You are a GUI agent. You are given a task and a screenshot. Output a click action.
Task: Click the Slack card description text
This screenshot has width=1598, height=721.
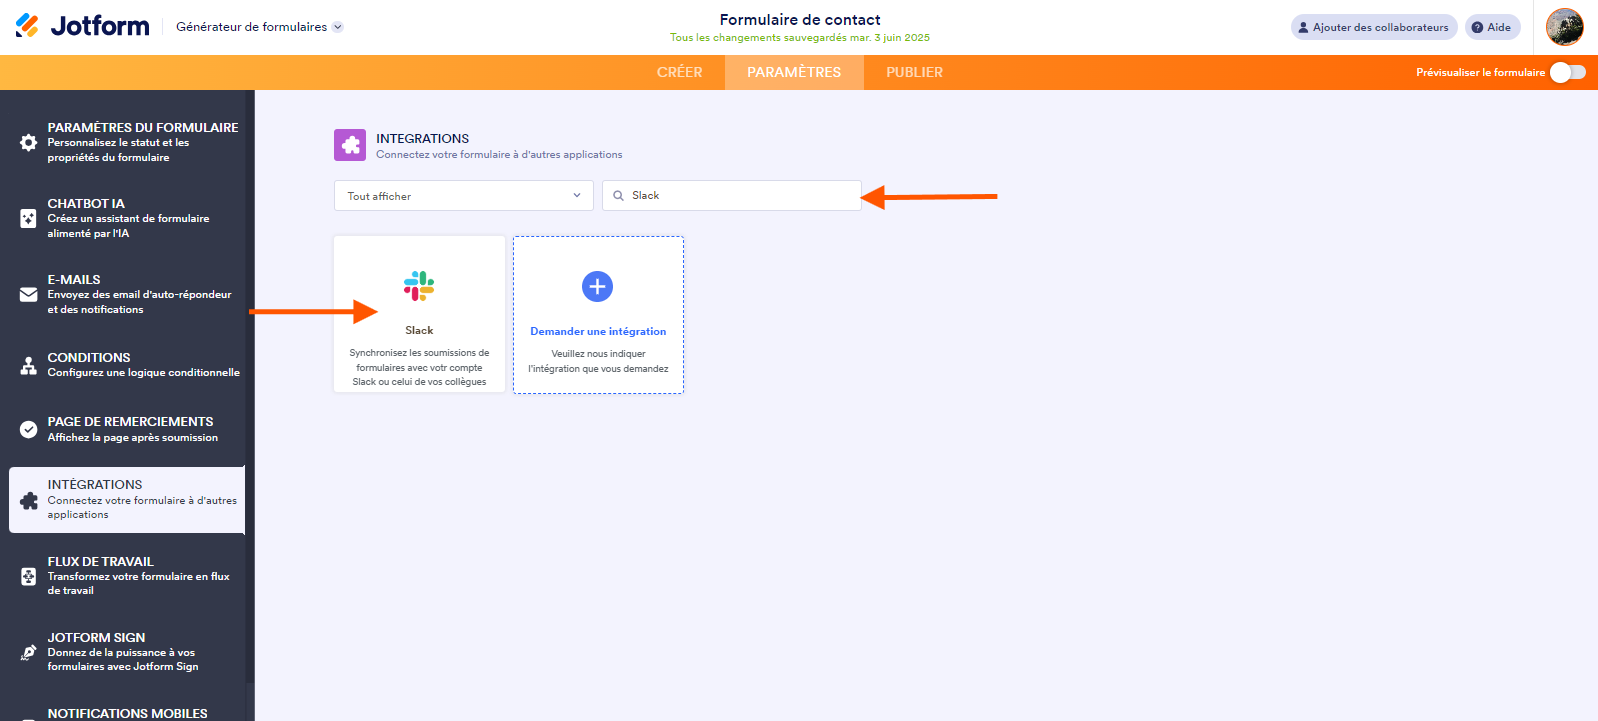(419, 367)
